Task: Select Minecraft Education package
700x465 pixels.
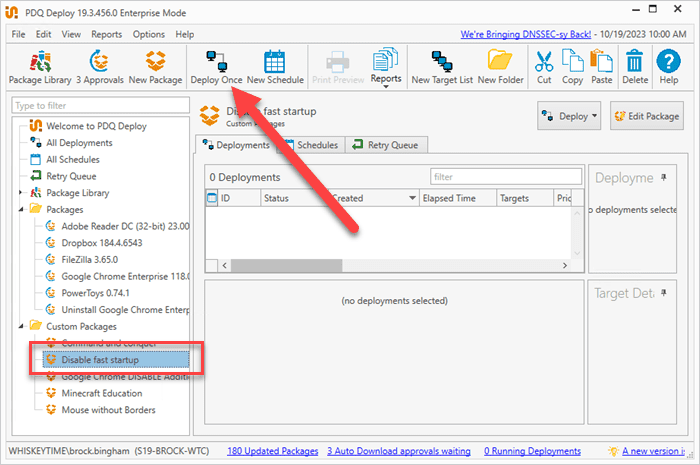Action: click(x=102, y=393)
